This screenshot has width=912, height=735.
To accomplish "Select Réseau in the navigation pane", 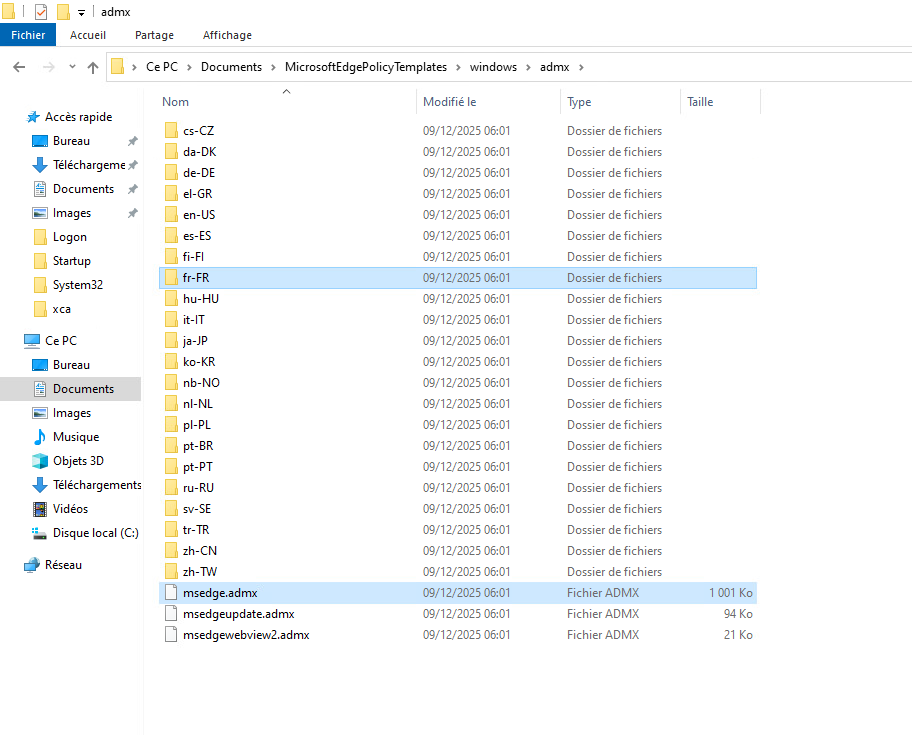I will click(63, 565).
